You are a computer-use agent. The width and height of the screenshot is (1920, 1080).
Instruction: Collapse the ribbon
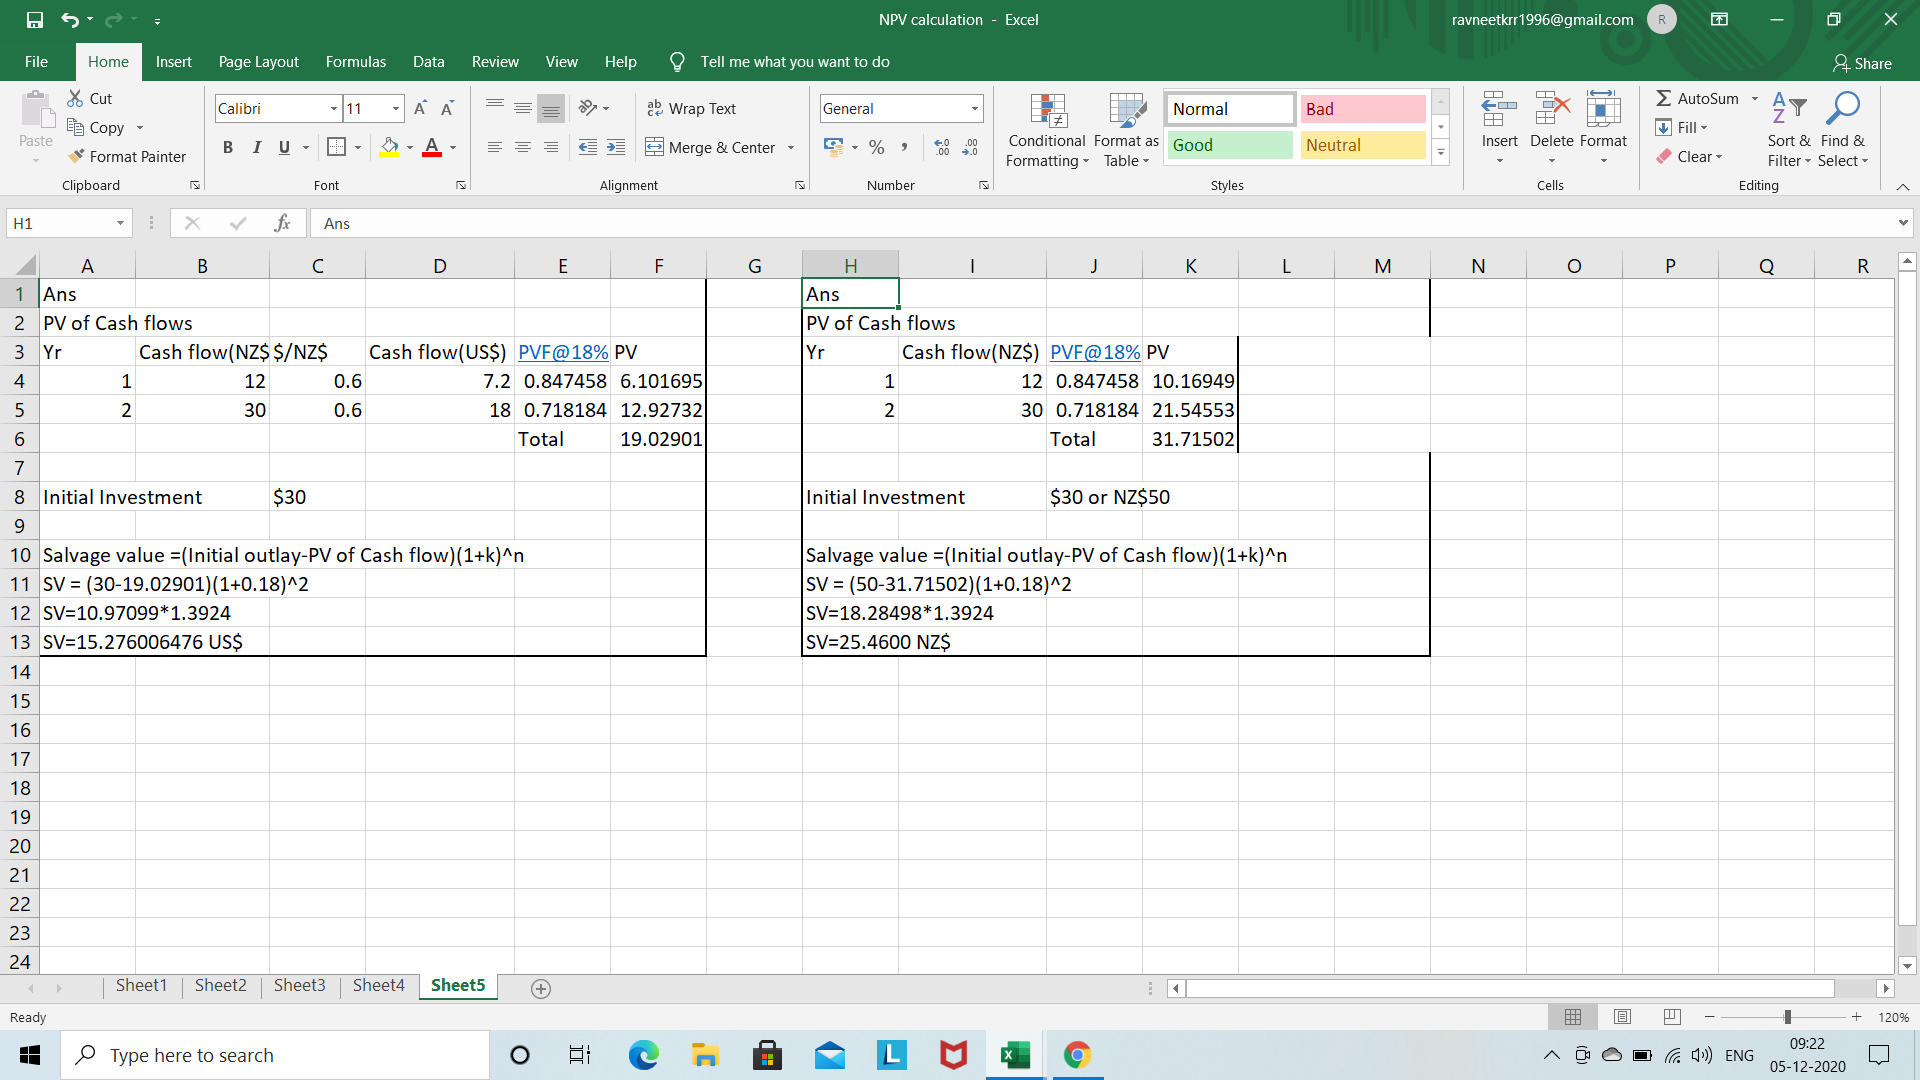(x=1903, y=186)
